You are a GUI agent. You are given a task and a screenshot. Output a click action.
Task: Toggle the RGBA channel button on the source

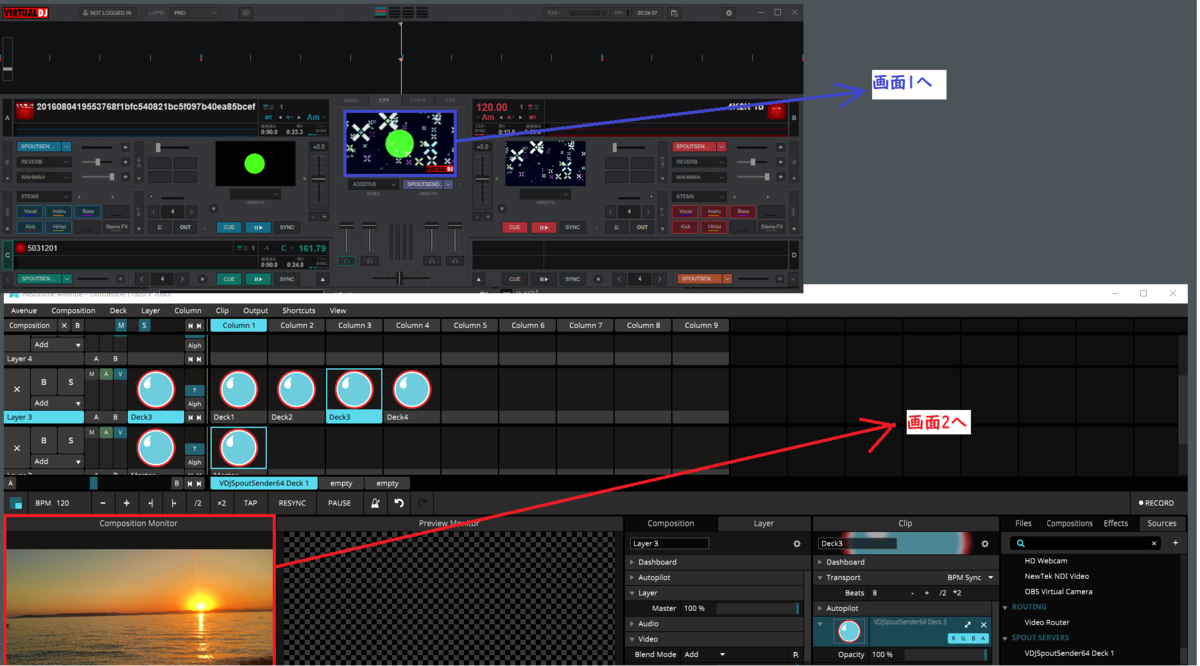[968, 638]
